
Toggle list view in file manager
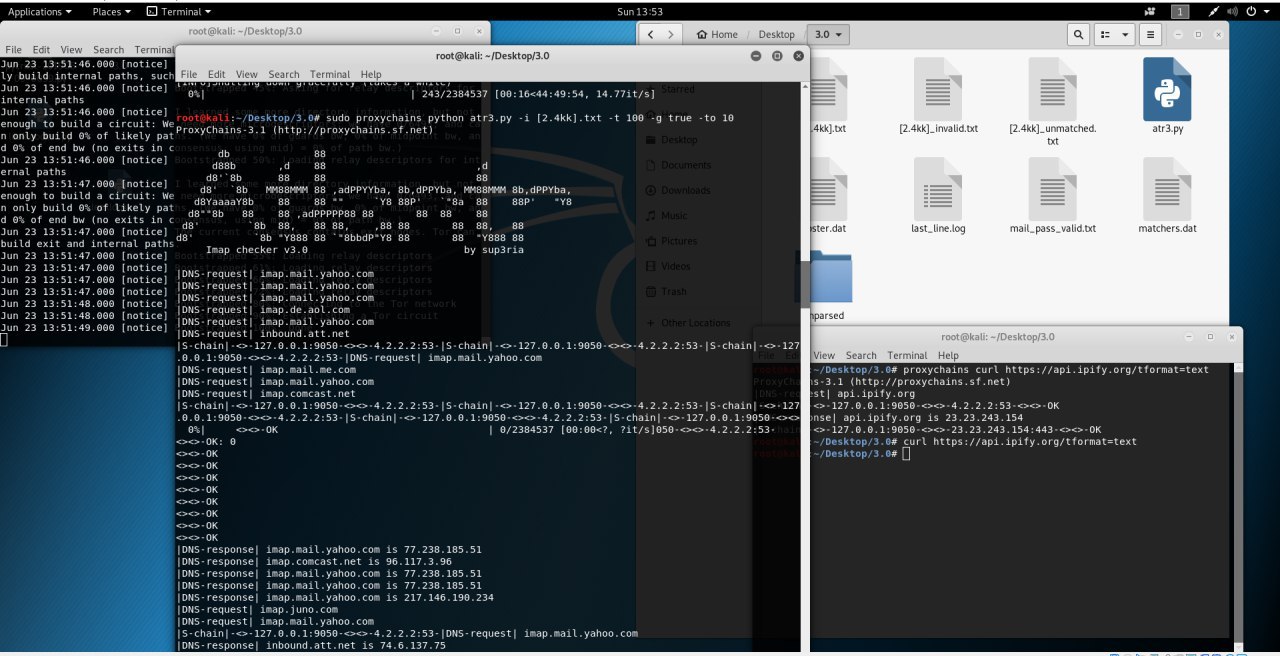pos(1106,34)
